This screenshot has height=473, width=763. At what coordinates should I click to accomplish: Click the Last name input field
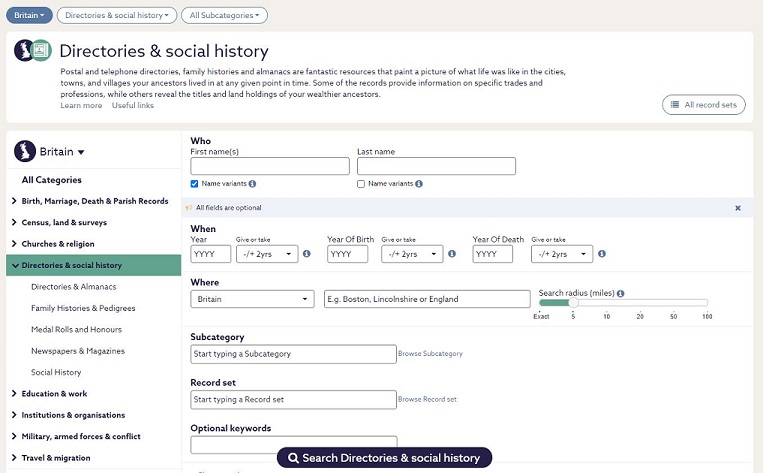click(436, 166)
